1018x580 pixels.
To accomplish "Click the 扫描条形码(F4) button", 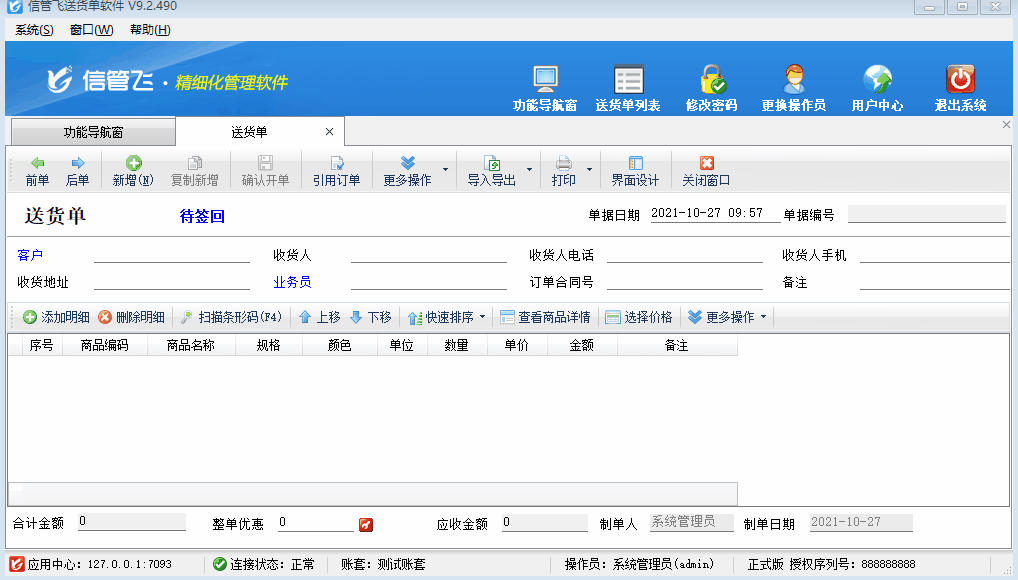I will 231,317.
